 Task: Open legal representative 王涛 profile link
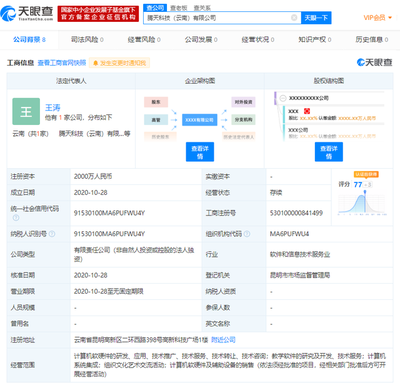[x=53, y=107]
